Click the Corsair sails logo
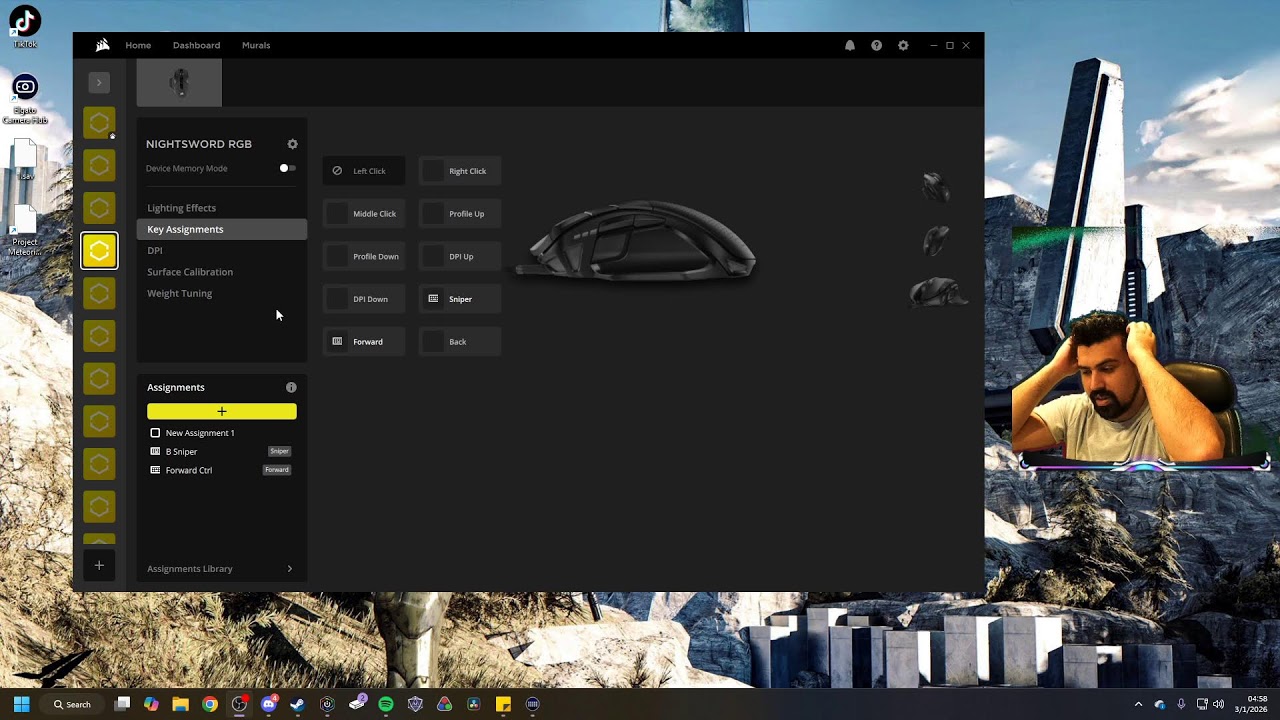 pos(102,45)
